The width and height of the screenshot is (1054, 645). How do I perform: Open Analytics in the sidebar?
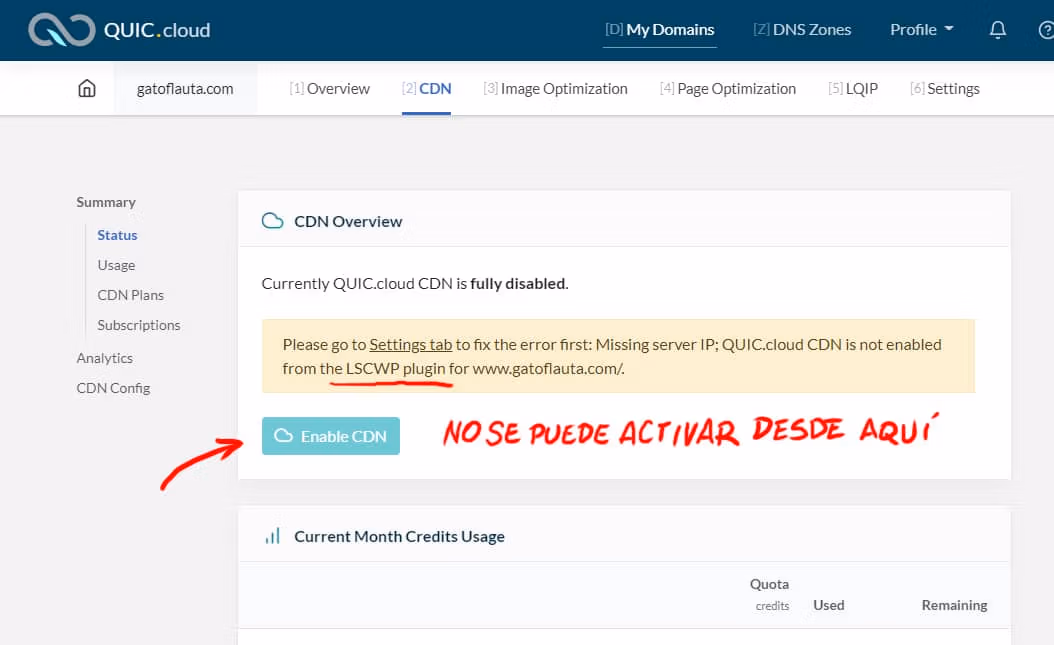[x=104, y=358]
